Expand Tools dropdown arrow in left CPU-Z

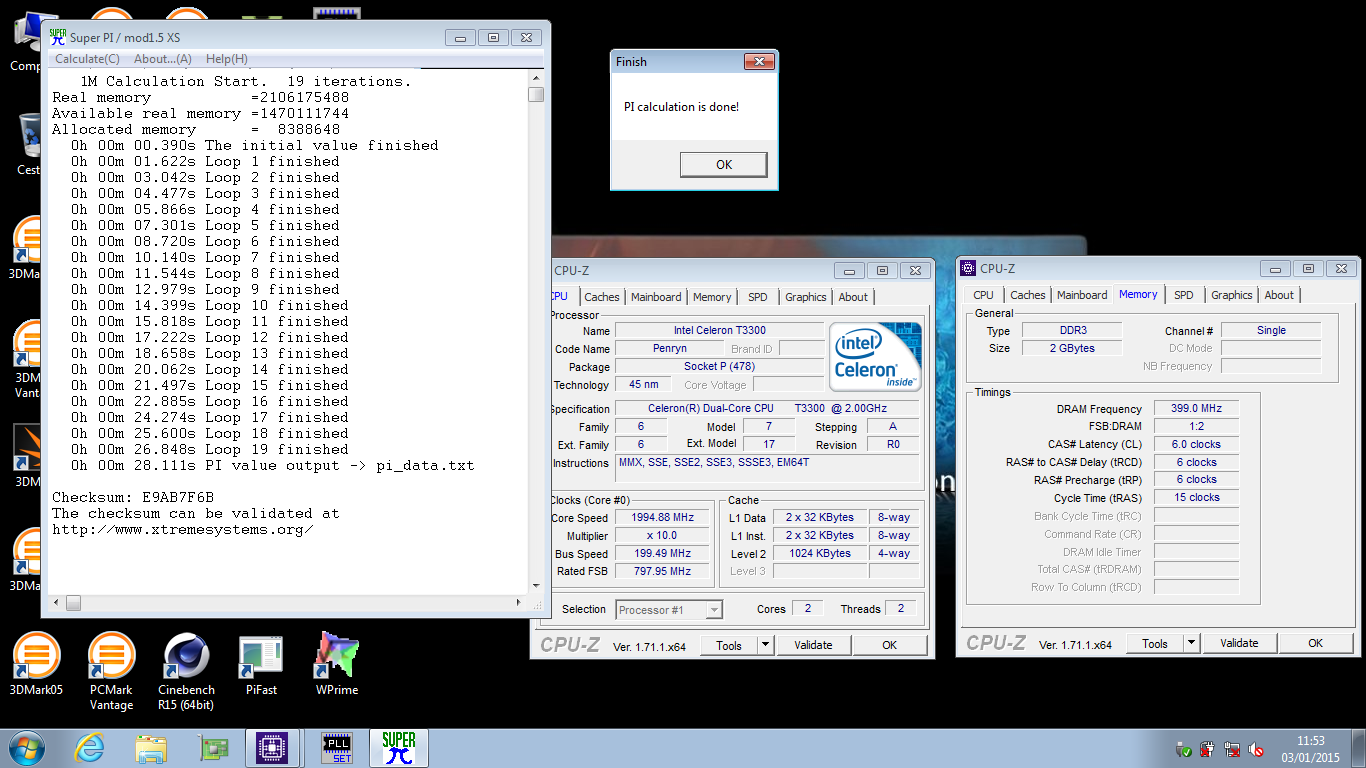point(766,645)
